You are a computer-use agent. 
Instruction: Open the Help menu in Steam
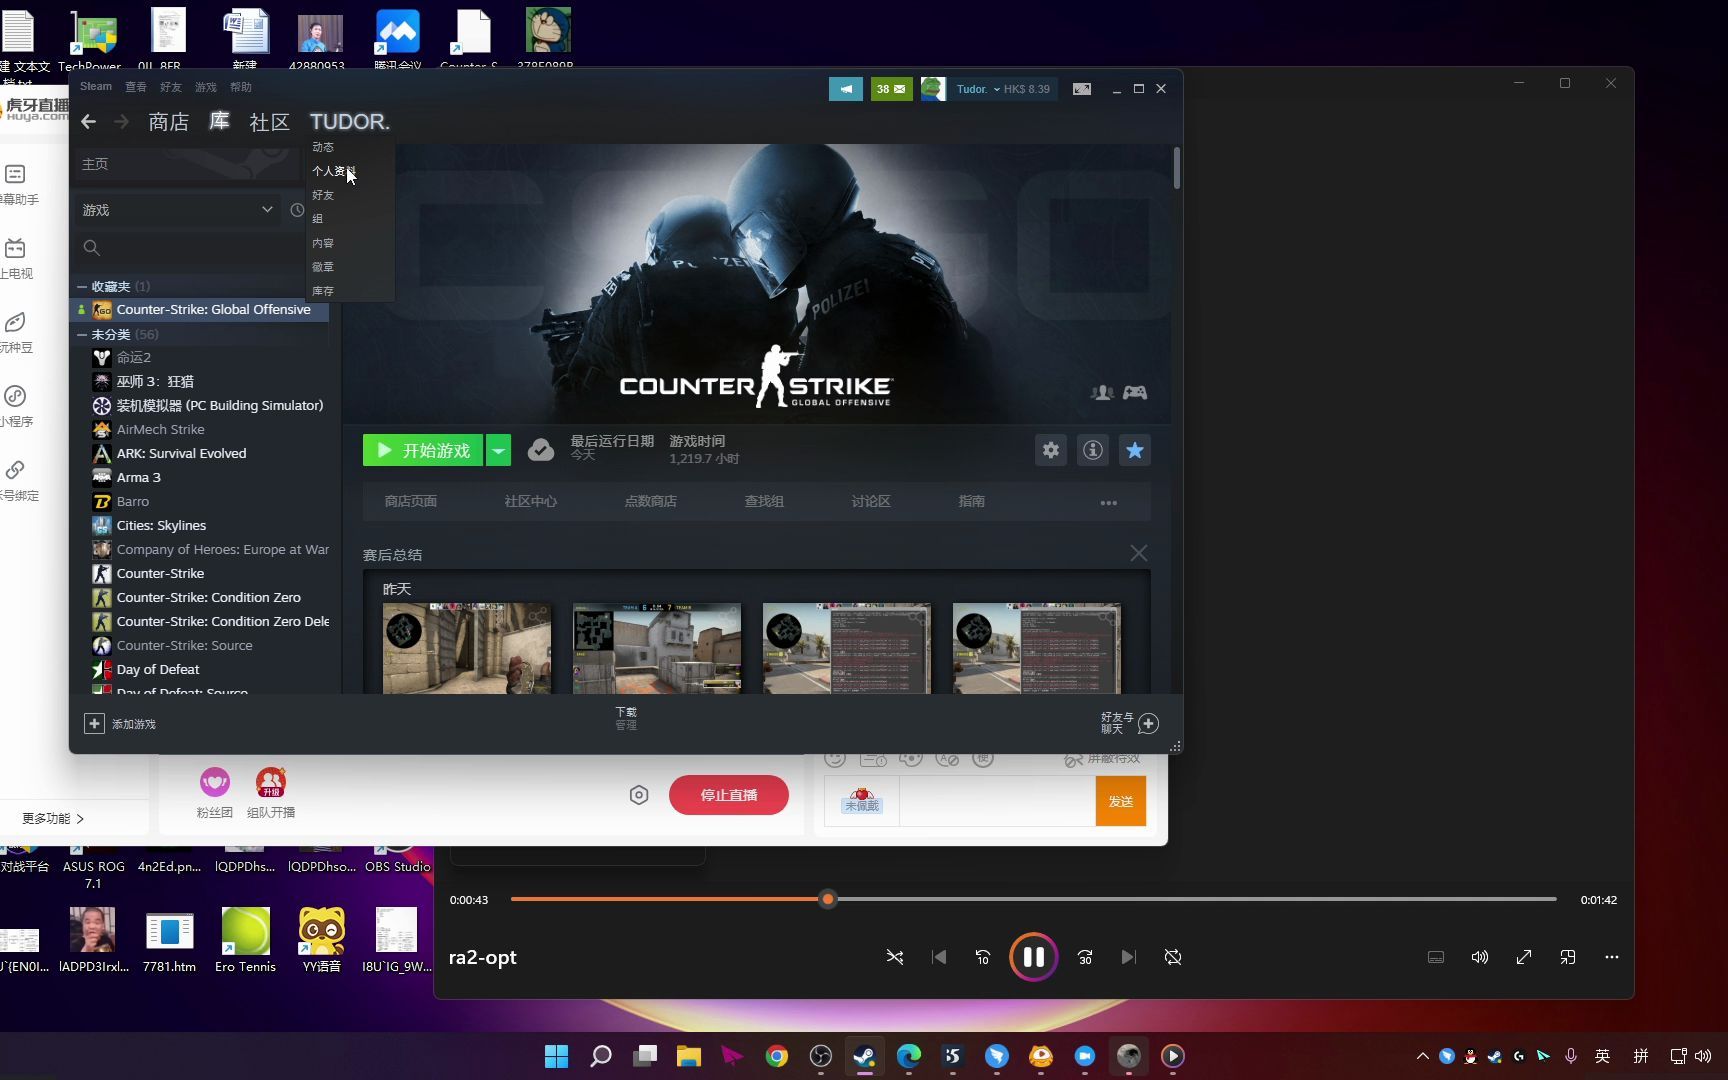pos(241,87)
